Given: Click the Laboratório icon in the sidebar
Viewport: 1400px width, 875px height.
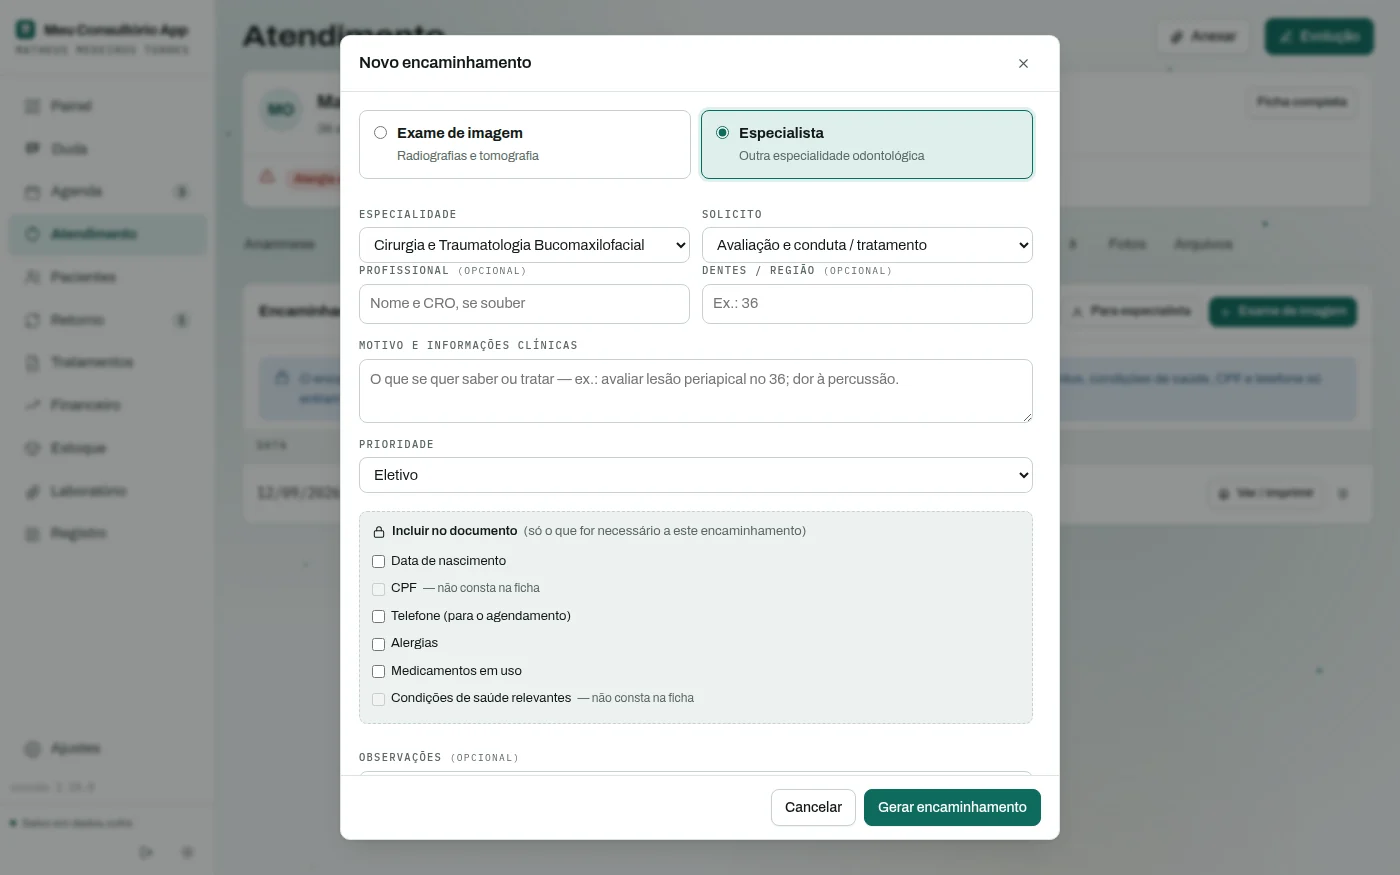Looking at the screenshot, I should tap(32, 491).
